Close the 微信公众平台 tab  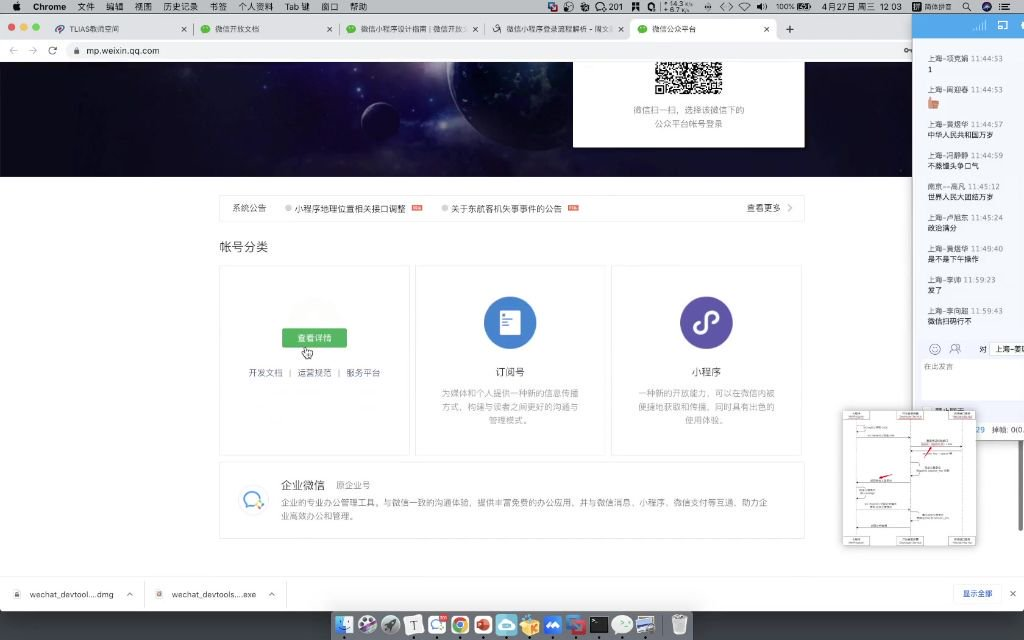tap(766, 29)
